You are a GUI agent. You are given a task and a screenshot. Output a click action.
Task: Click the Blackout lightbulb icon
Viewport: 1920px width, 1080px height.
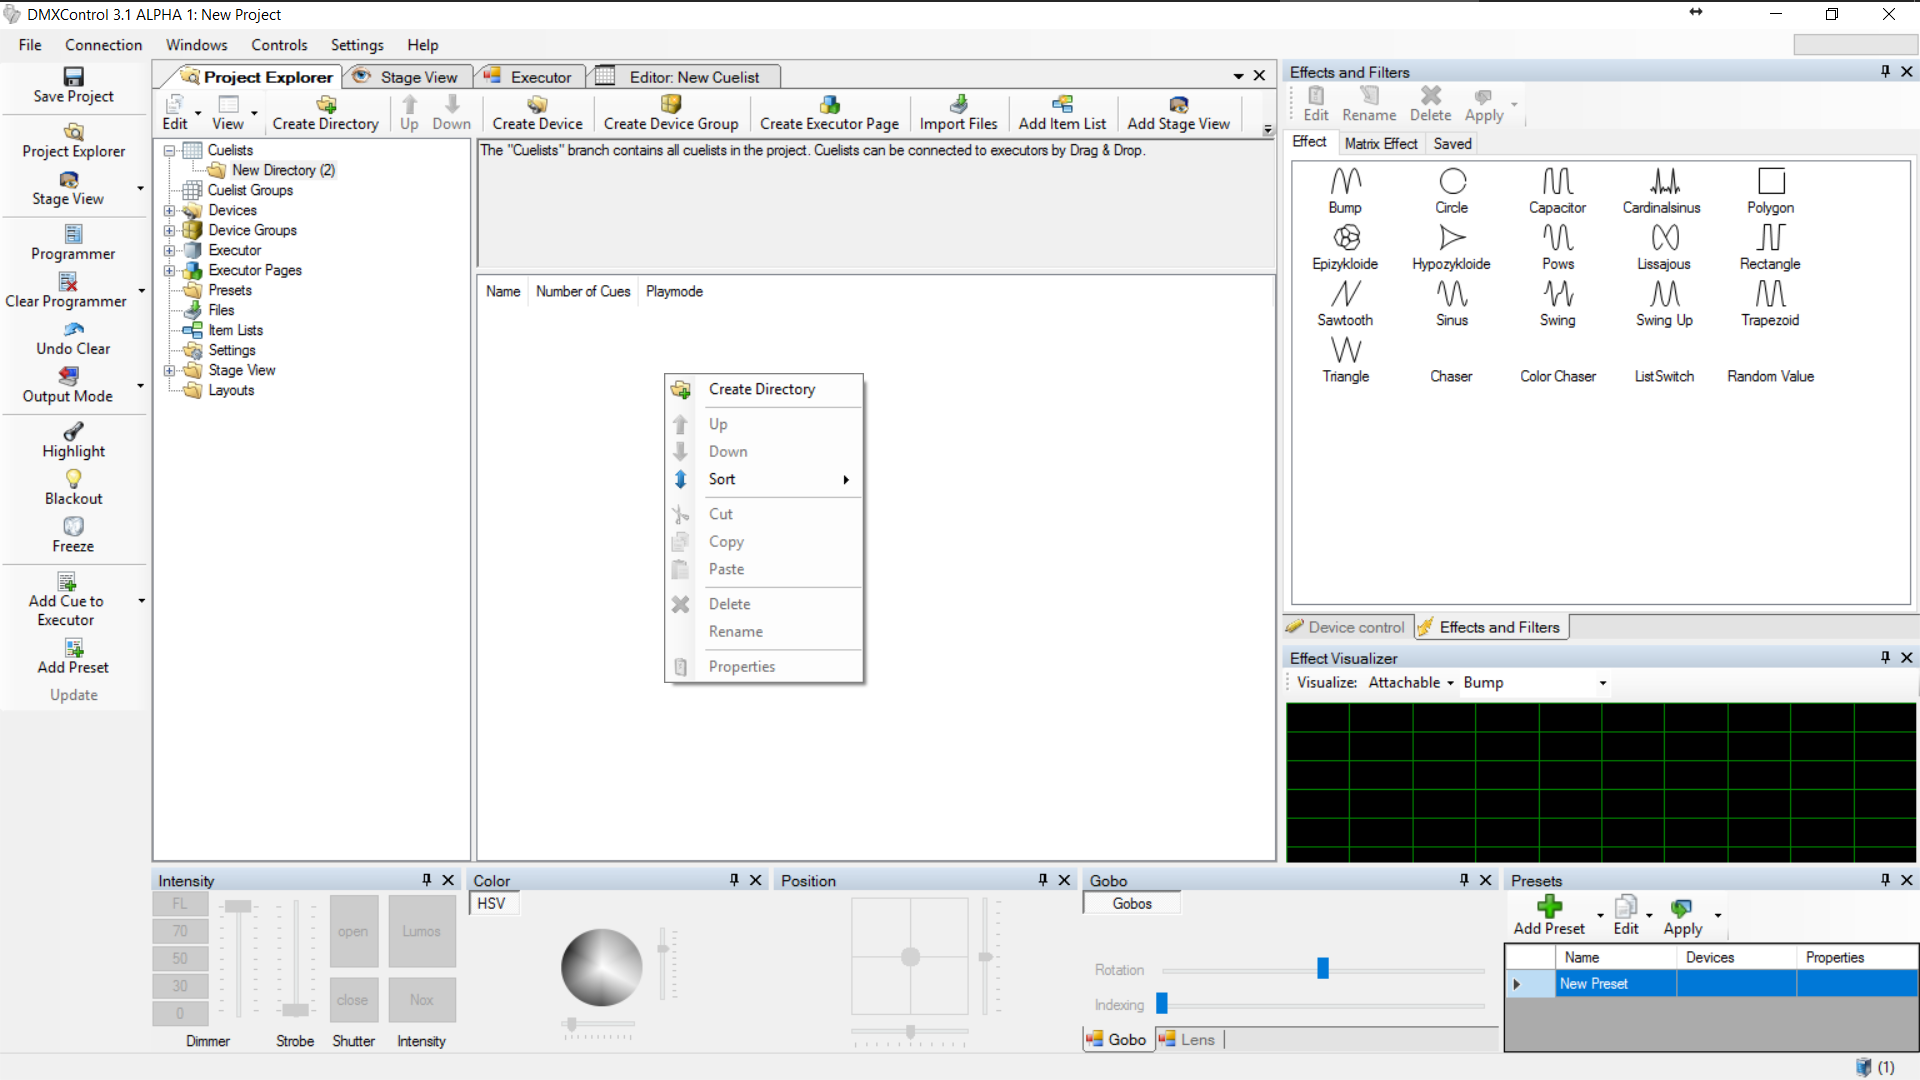73,479
